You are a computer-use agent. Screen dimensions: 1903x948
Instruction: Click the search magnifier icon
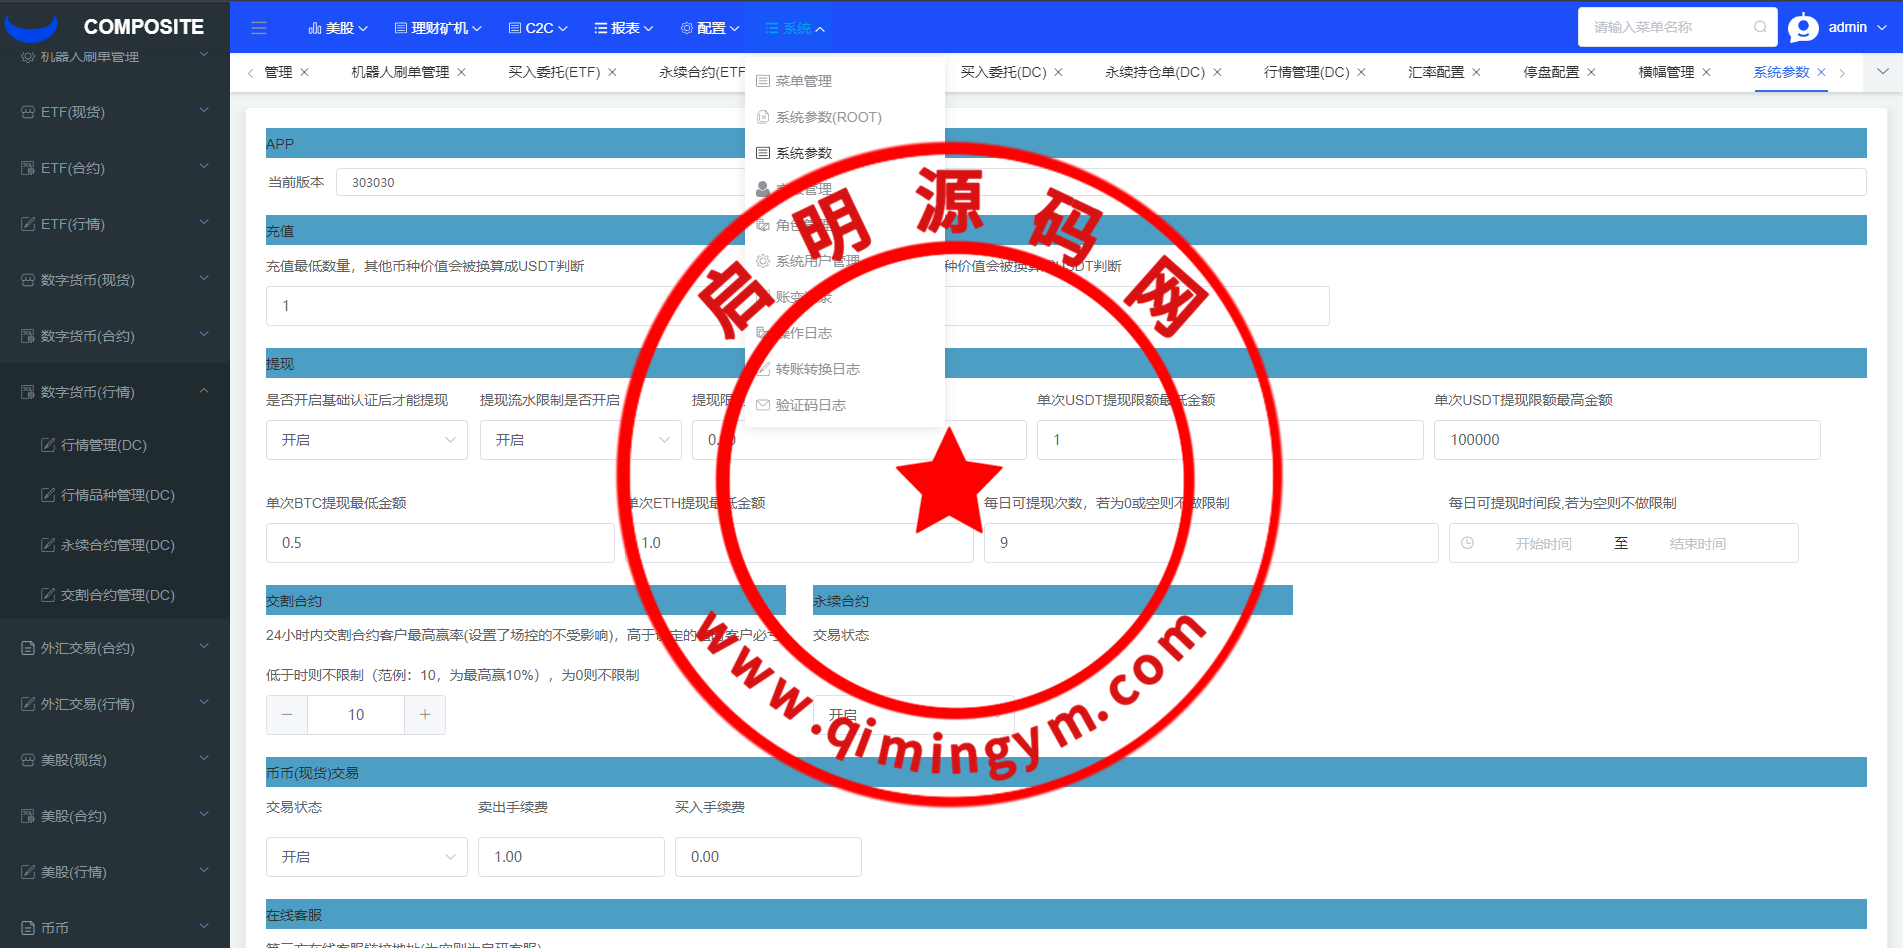[1760, 27]
